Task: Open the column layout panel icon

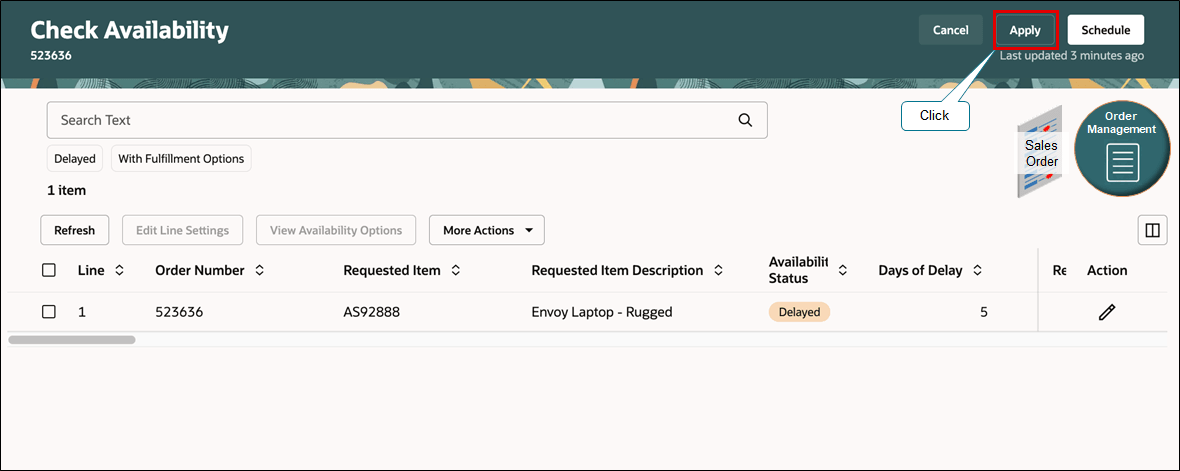Action: (x=1152, y=230)
